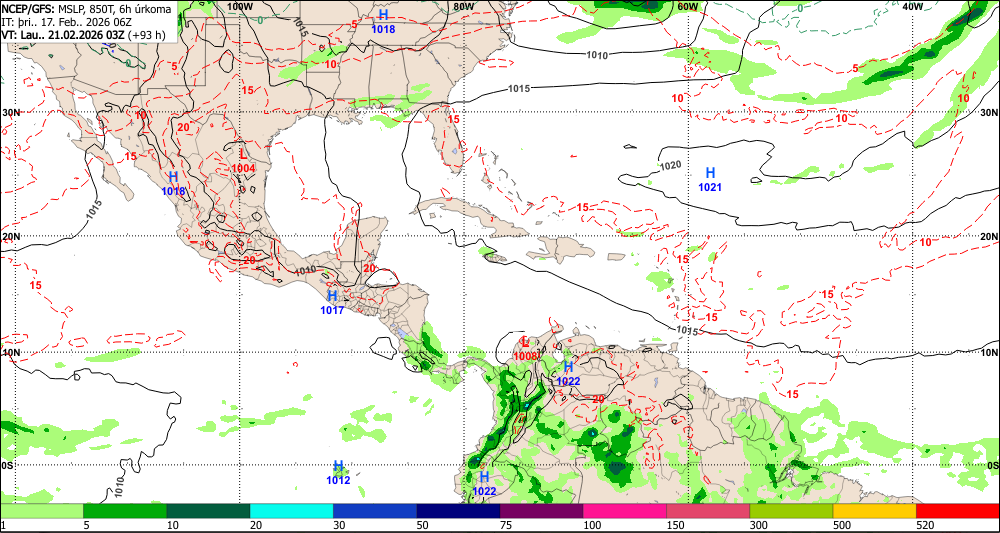Image resolution: width=1000 pixels, height=533 pixels.
Task: Click the H 1022 marker beside L 1008
Action: [568, 374]
